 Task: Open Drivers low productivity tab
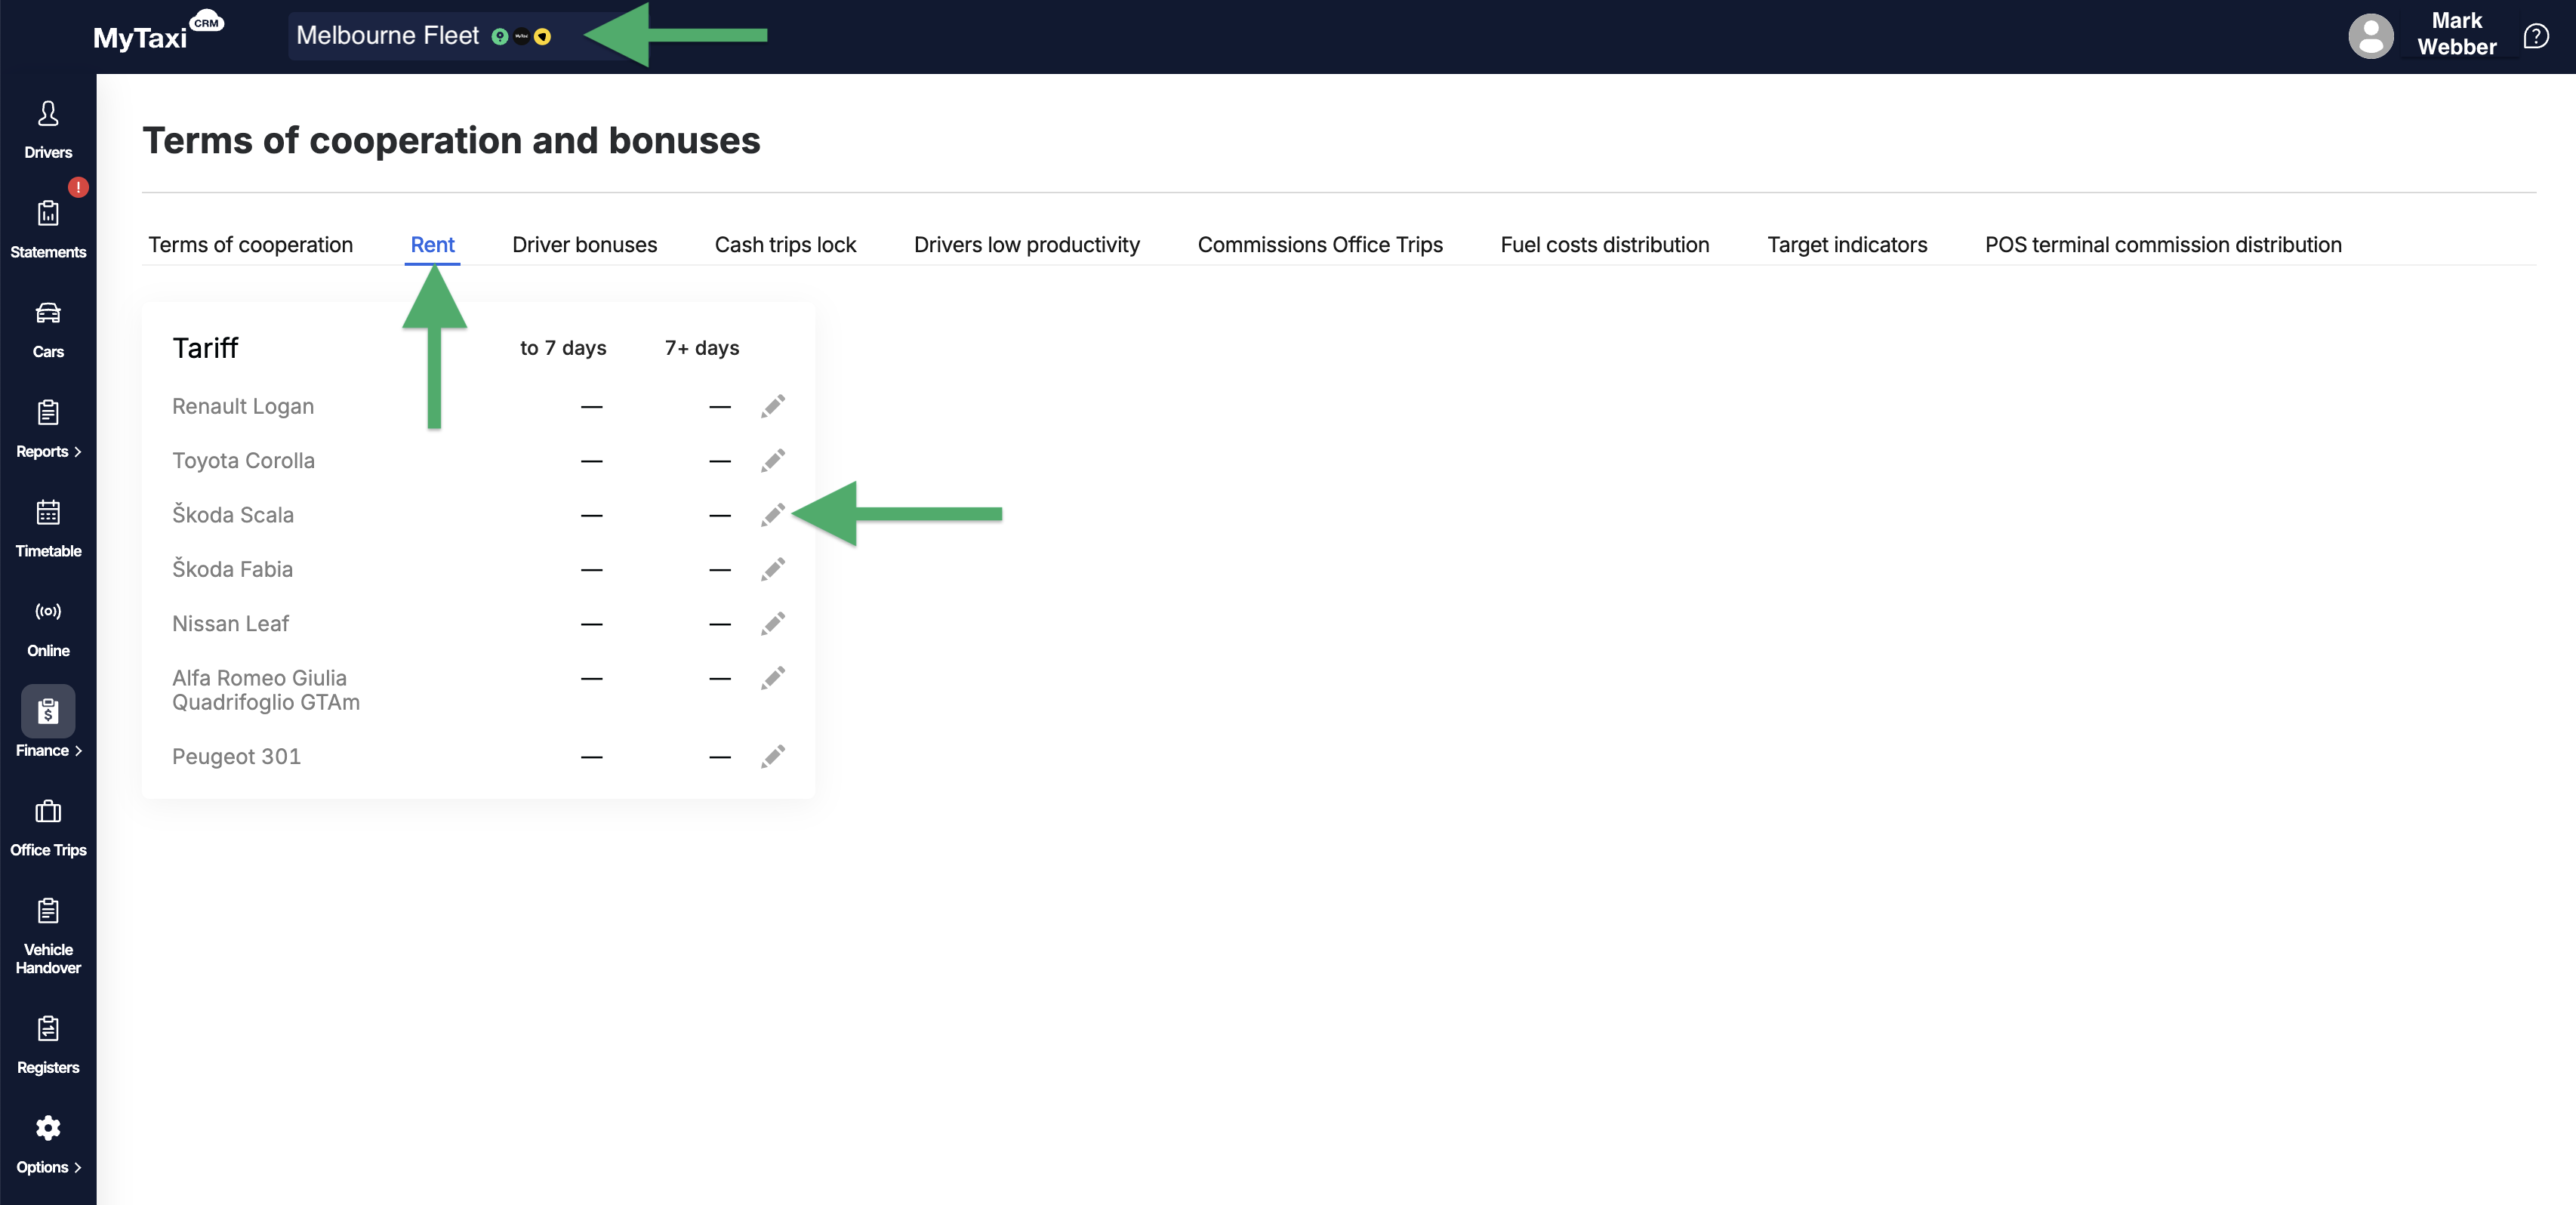pyautogui.click(x=1026, y=245)
